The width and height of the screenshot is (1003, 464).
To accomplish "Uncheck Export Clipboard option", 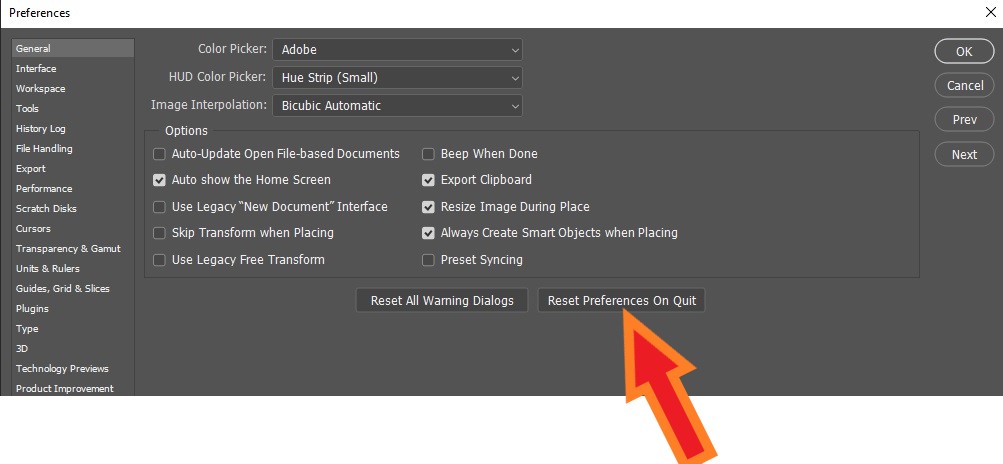I will click(x=429, y=180).
